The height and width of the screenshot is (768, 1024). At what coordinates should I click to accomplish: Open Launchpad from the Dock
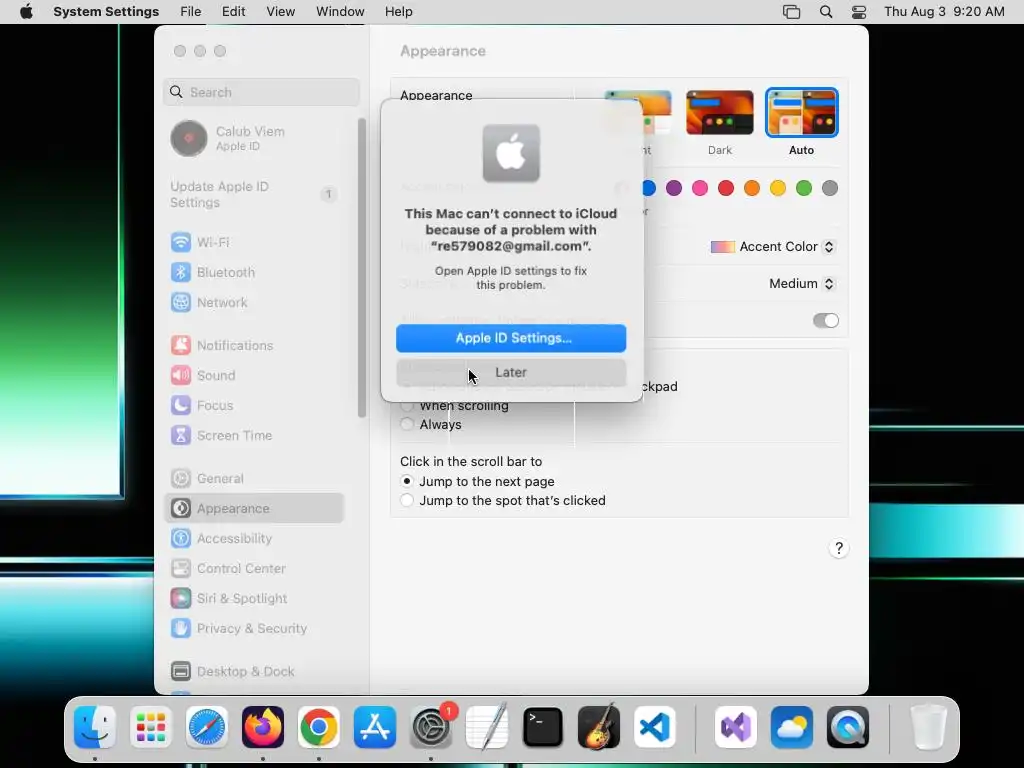151,727
